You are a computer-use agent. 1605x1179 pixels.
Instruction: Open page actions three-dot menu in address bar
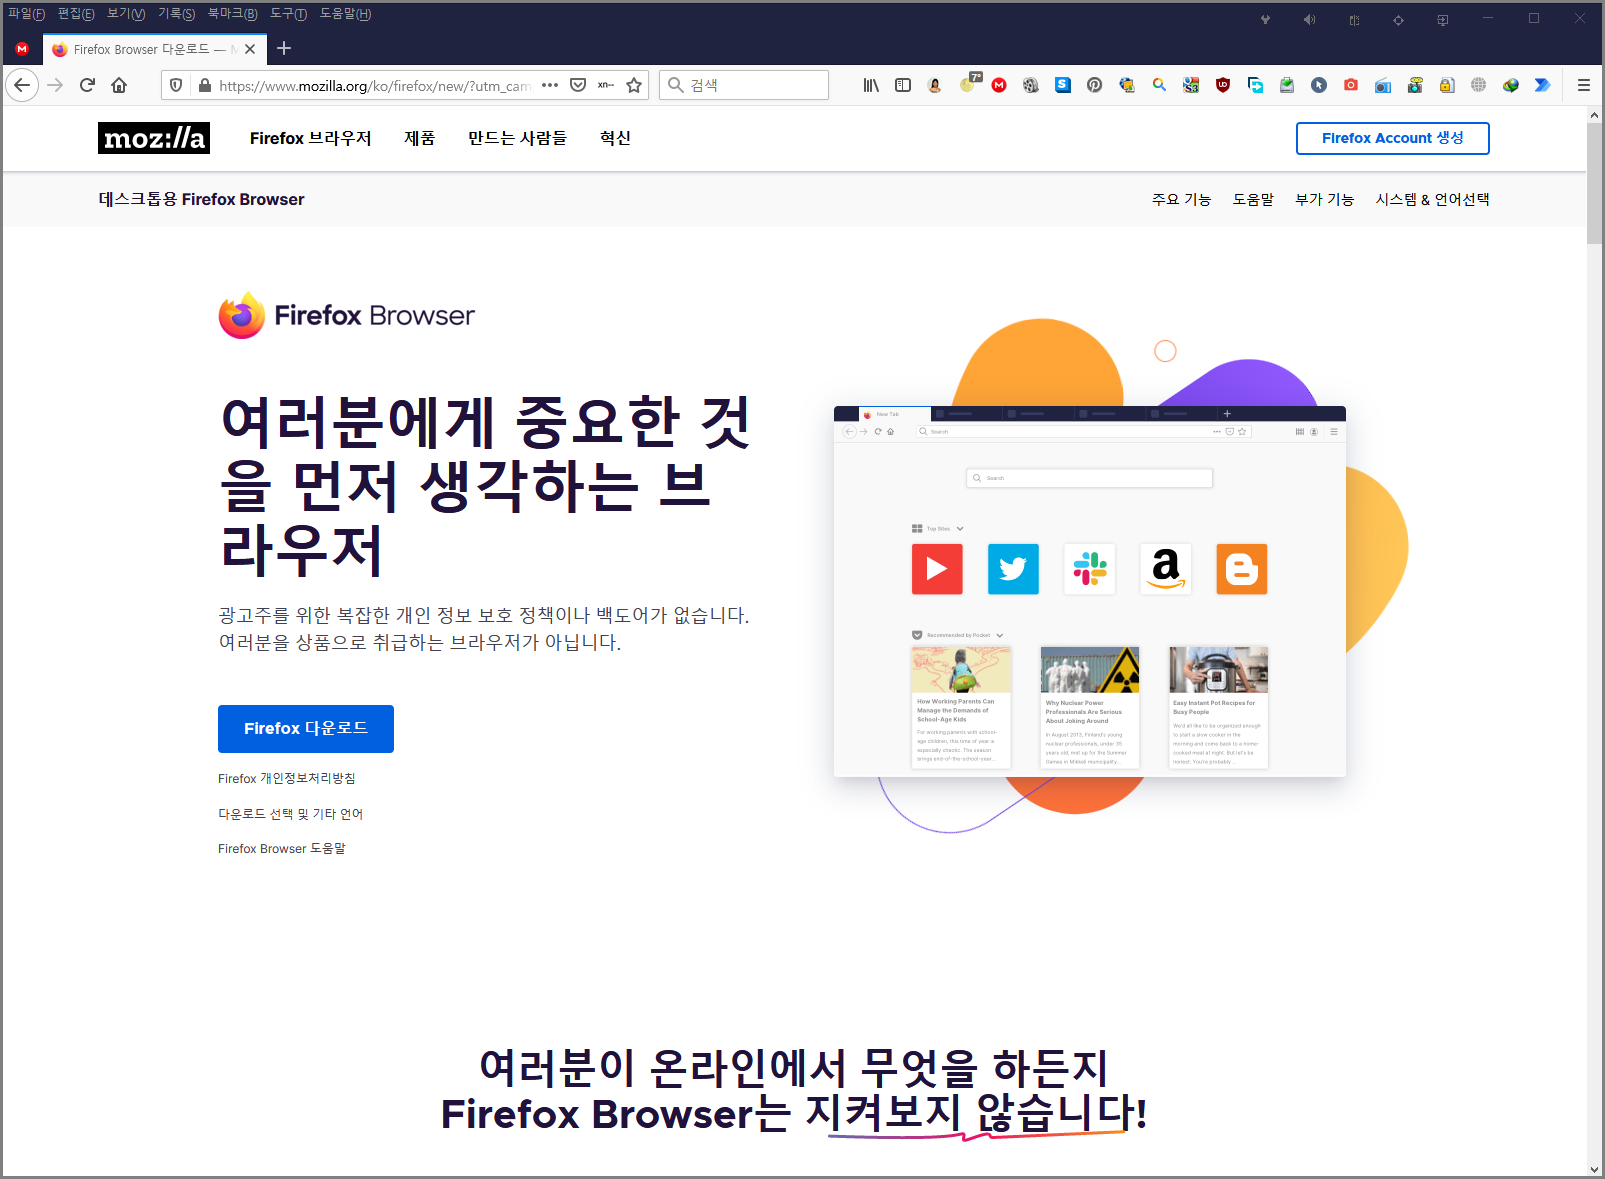click(x=550, y=85)
